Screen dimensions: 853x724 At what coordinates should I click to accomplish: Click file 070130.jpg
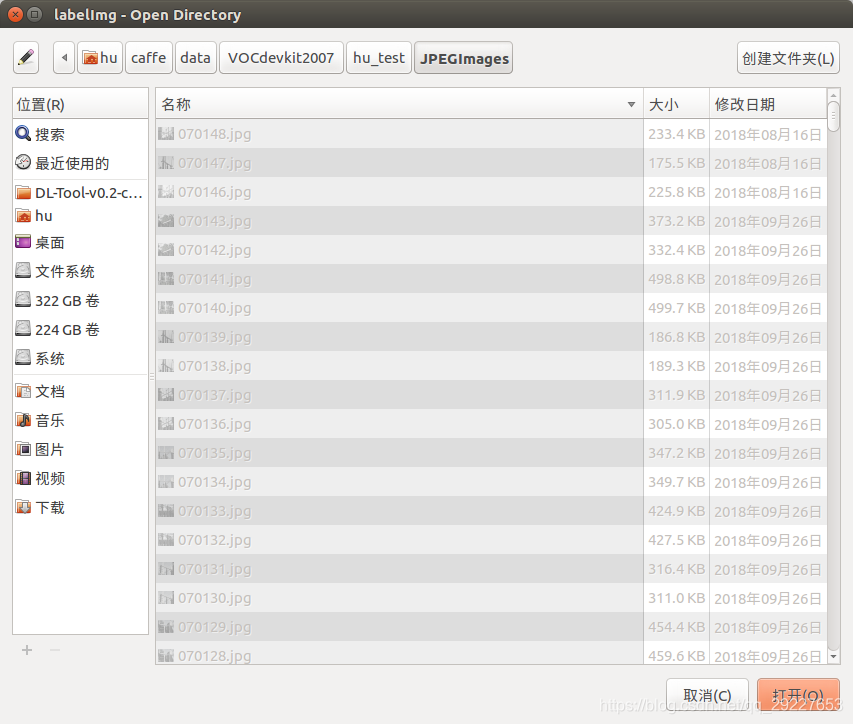click(399, 598)
